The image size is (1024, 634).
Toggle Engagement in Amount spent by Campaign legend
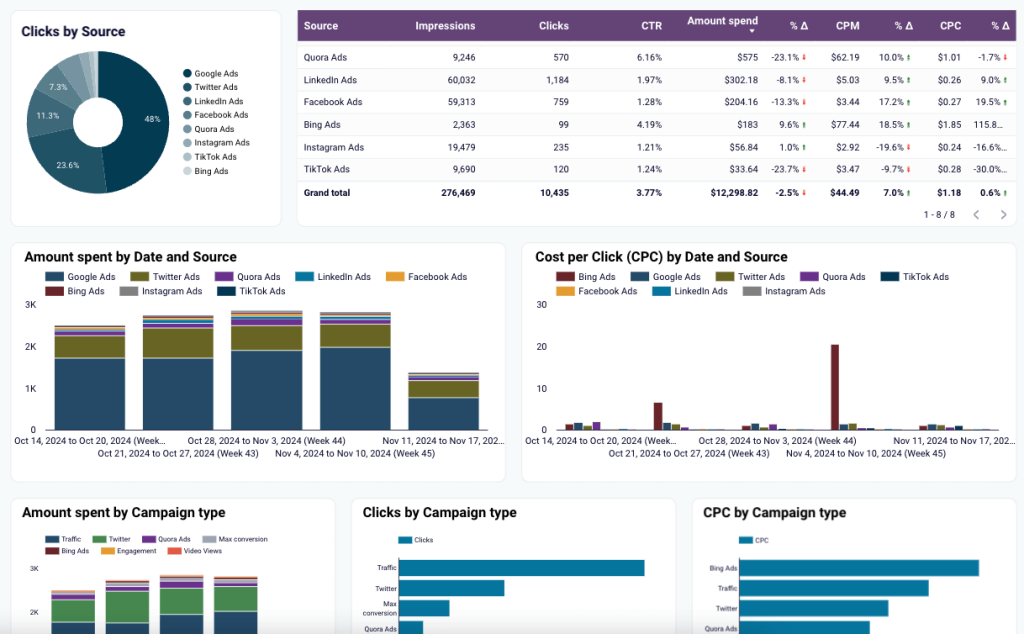[129, 551]
